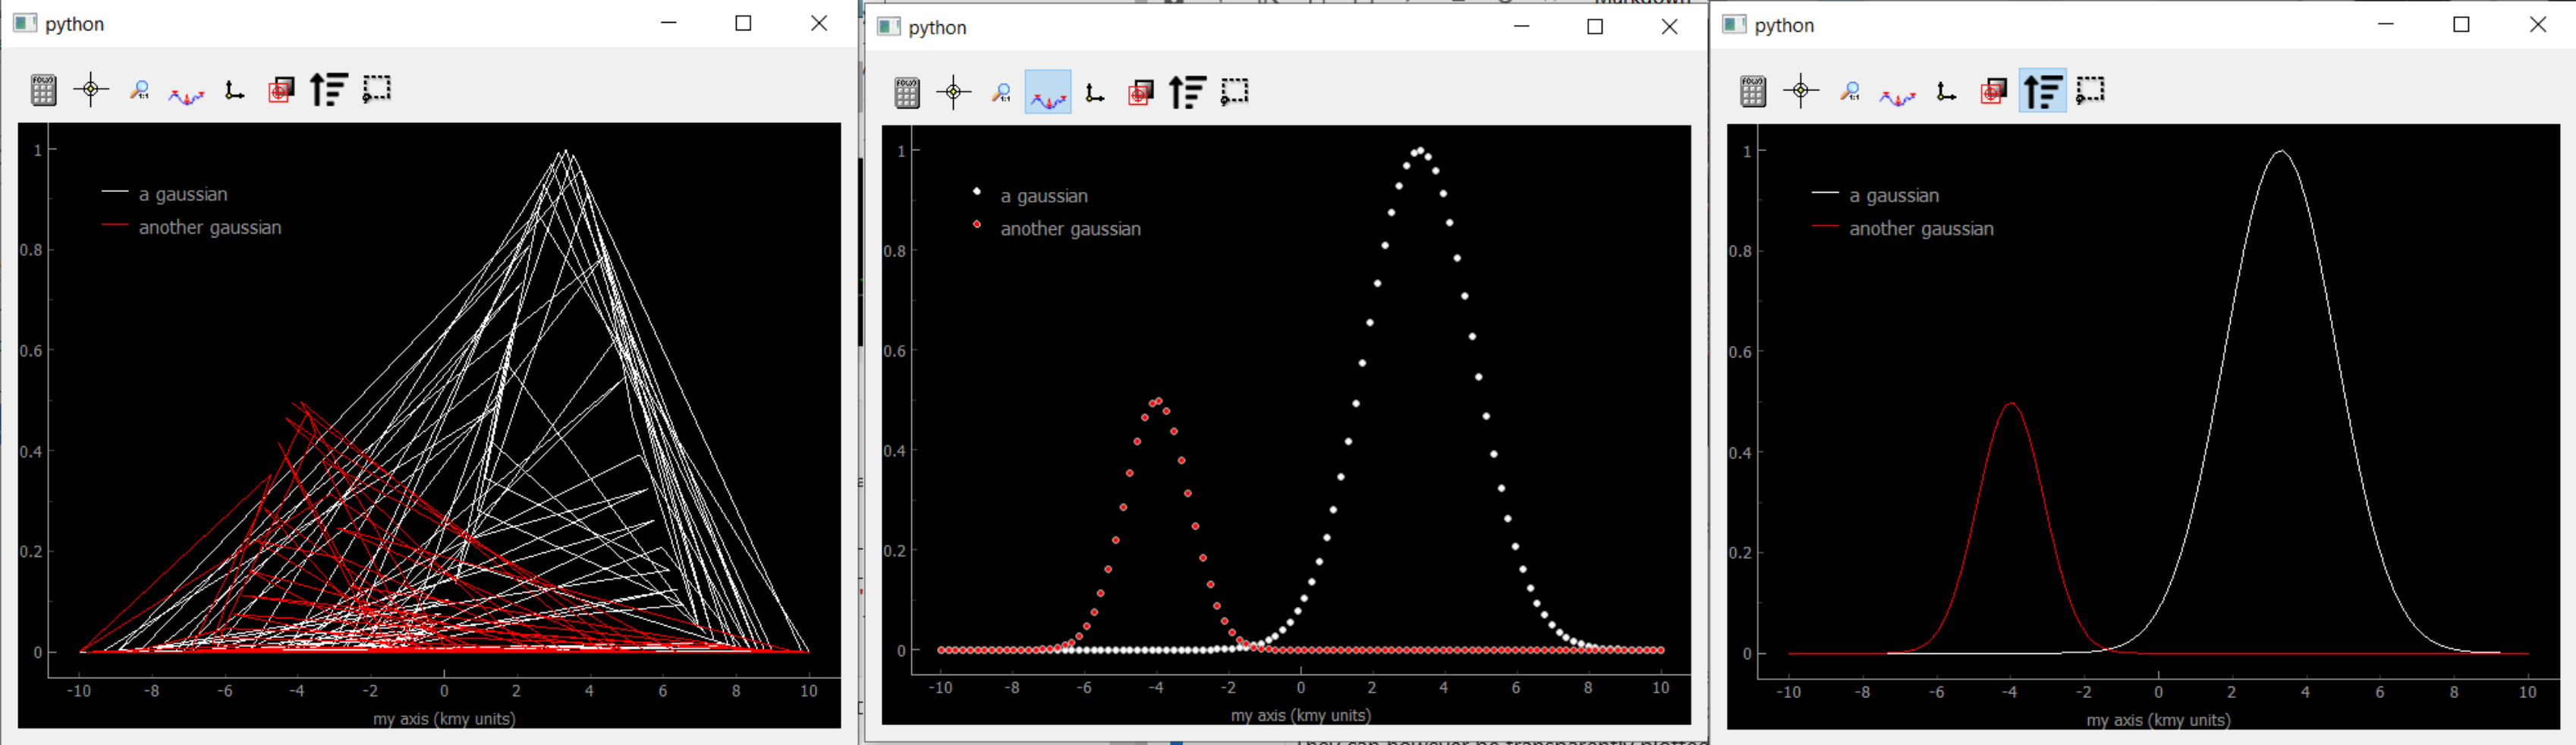Click the axes origin icon in left window

coord(234,91)
